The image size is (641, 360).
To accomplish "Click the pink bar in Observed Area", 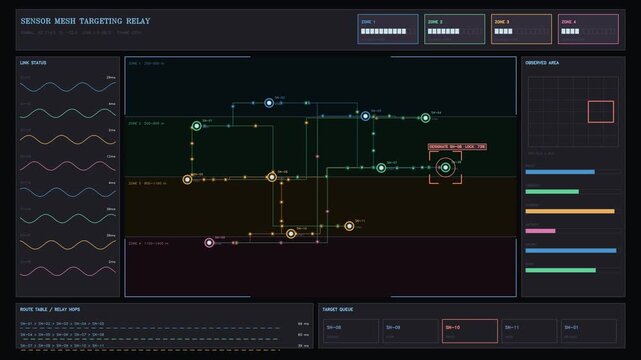I will click(540, 231).
